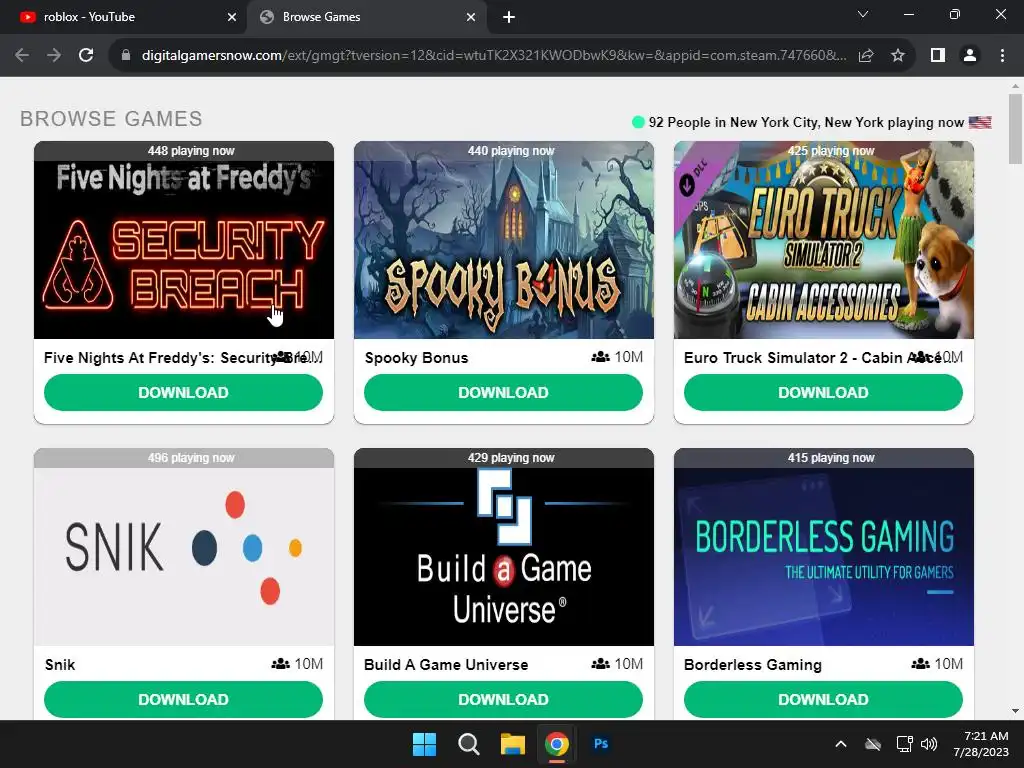Click '440 playing now' label

pos(511,151)
